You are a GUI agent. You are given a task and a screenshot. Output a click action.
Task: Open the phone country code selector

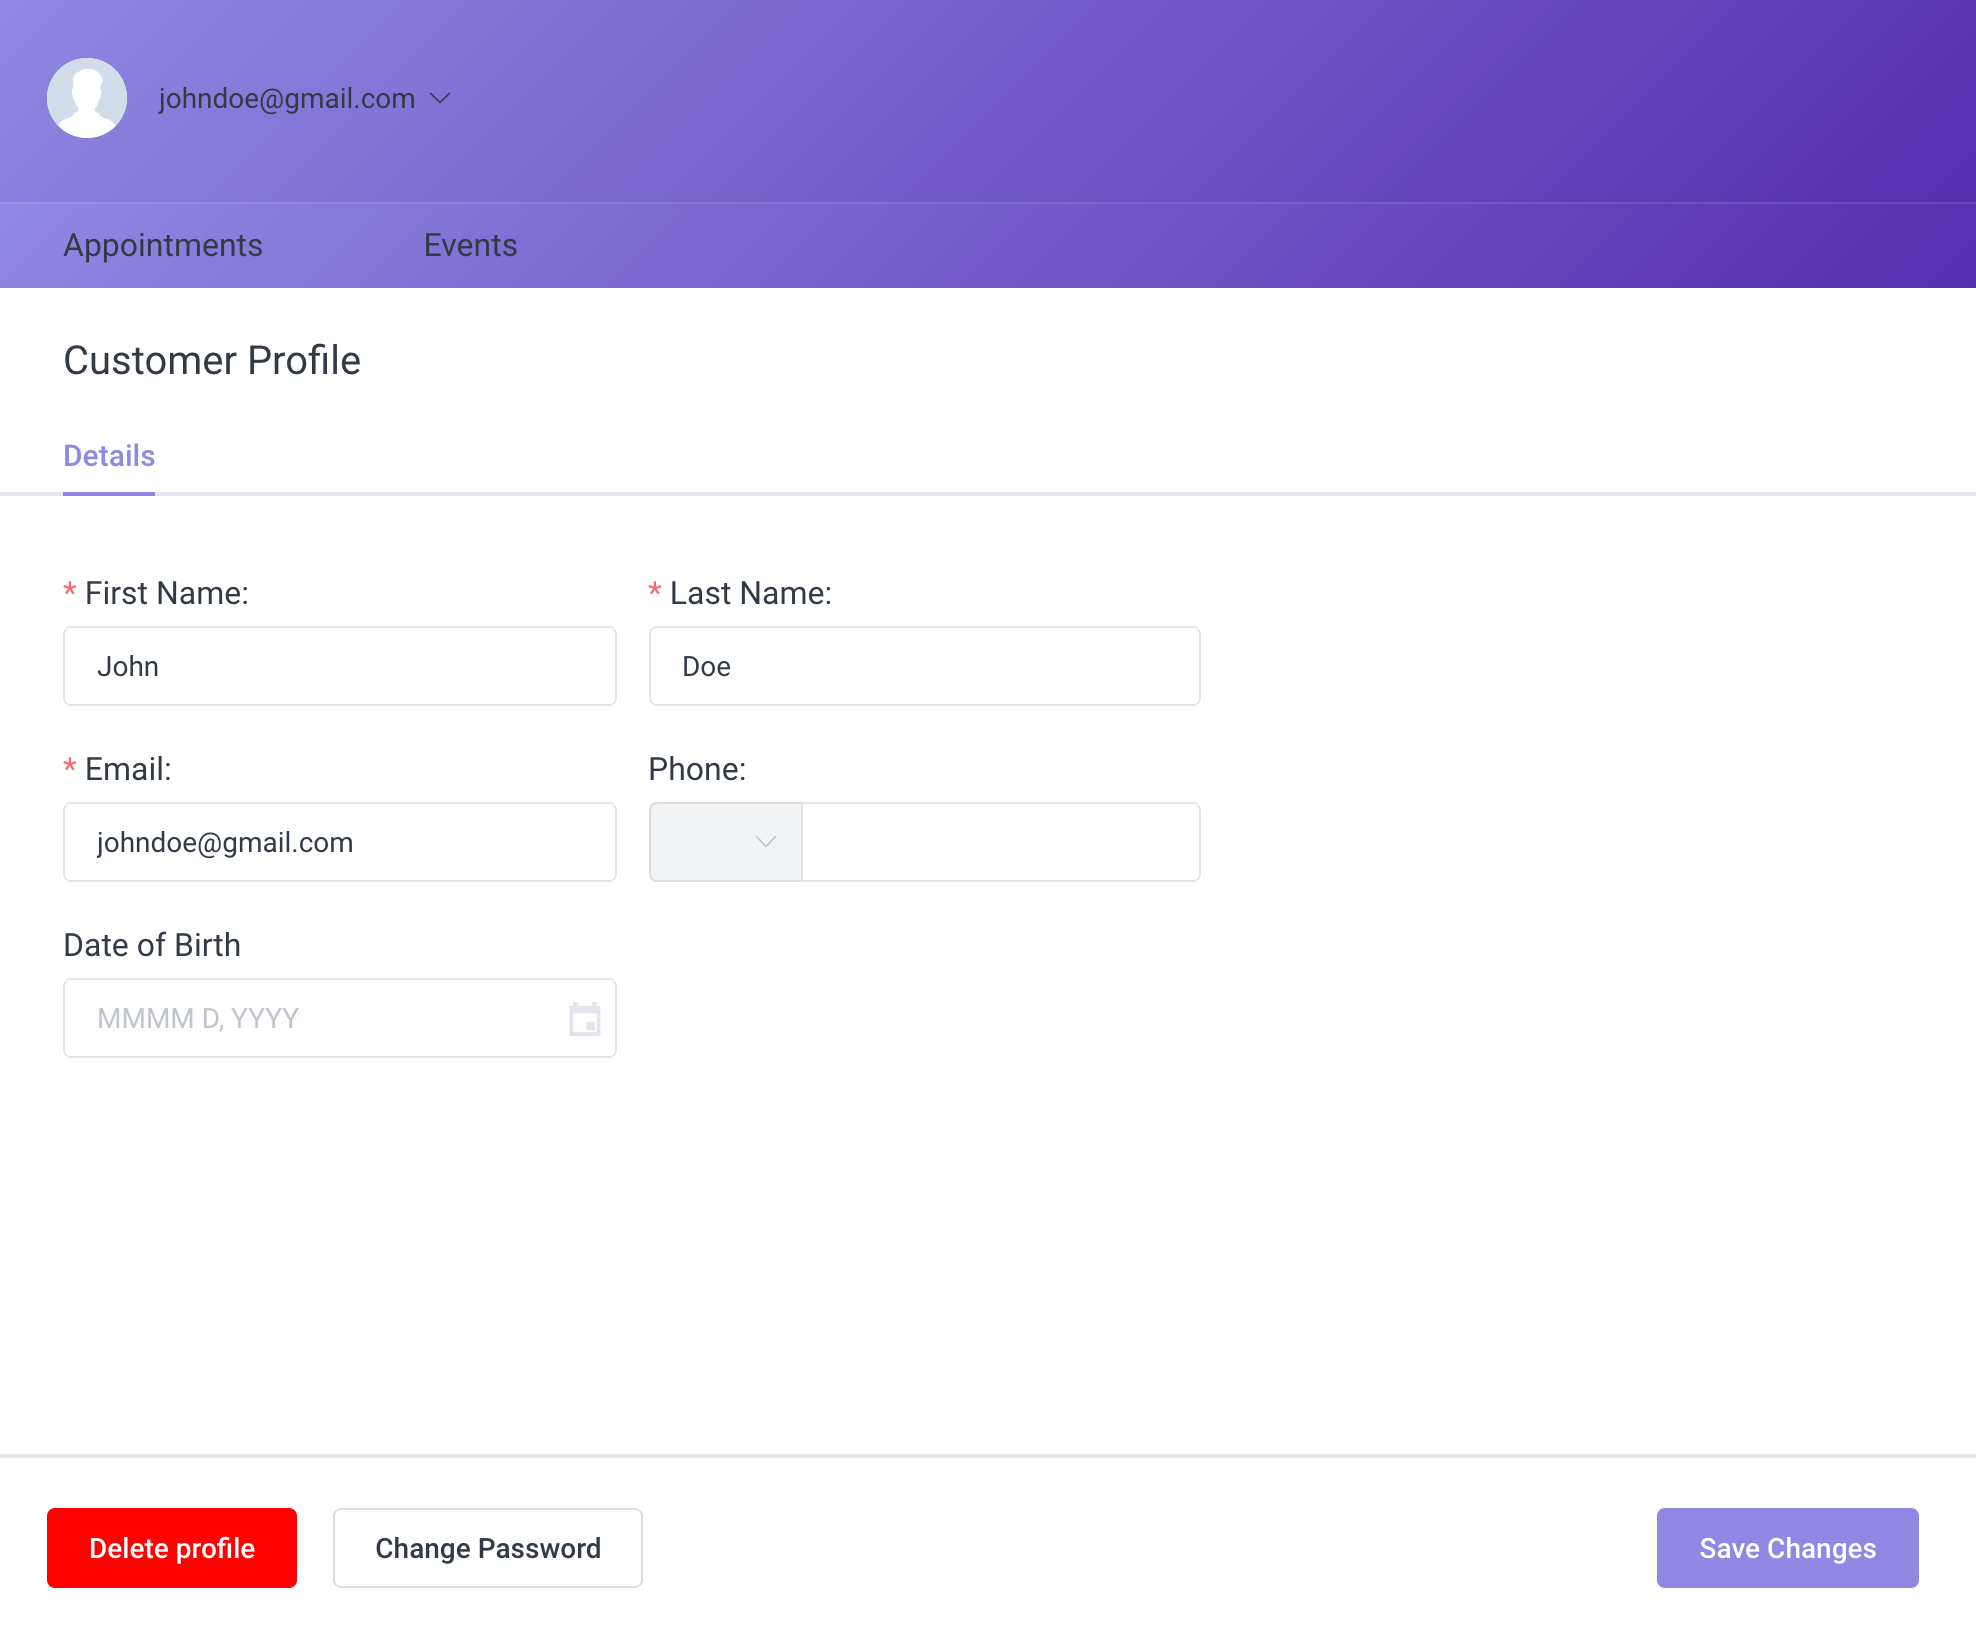(x=727, y=842)
